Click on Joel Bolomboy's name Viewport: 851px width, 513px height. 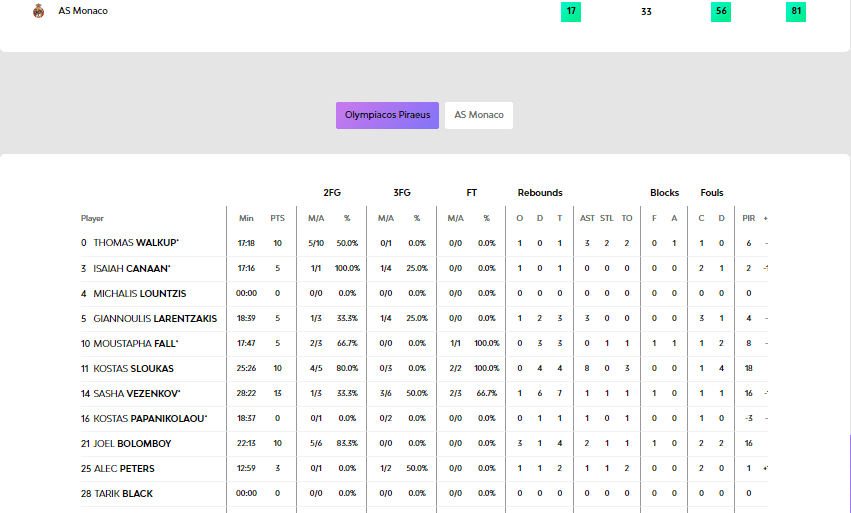coord(132,443)
